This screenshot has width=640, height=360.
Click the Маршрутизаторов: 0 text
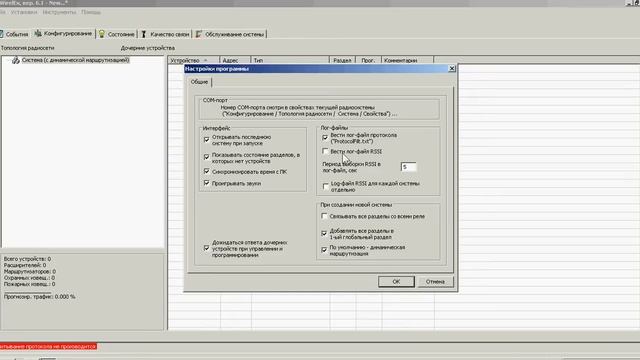30,271
